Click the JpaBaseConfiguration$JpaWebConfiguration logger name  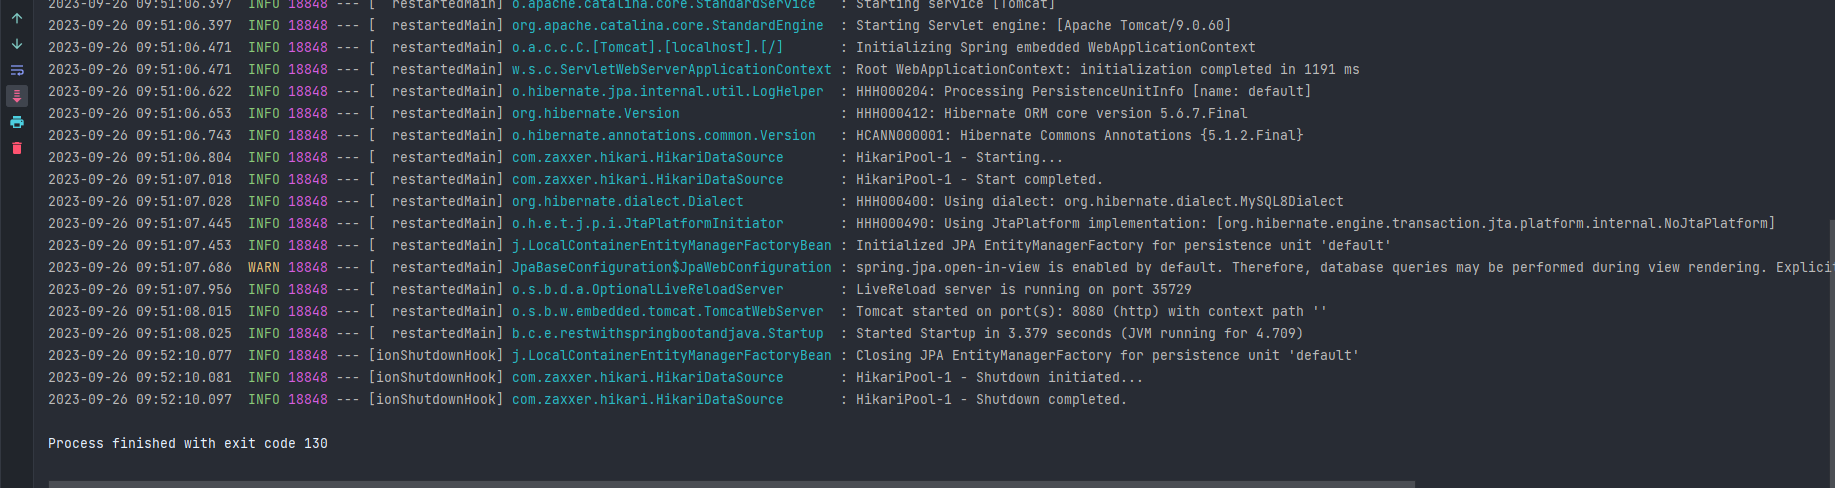tap(672, 267)
